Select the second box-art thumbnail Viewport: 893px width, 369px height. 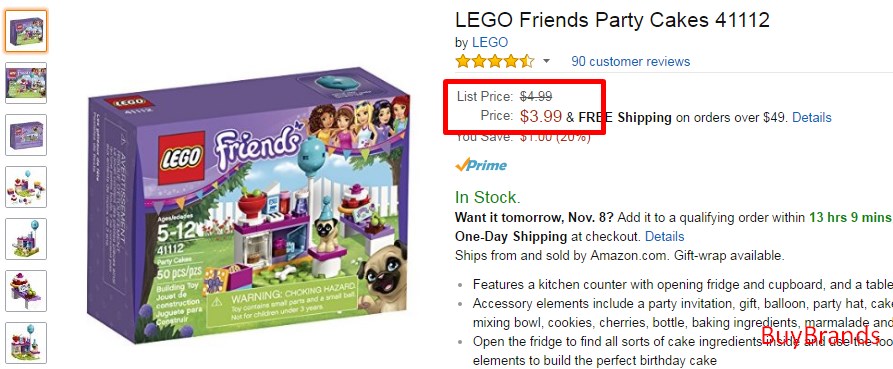pyautogui.click(x=26, y=83)
